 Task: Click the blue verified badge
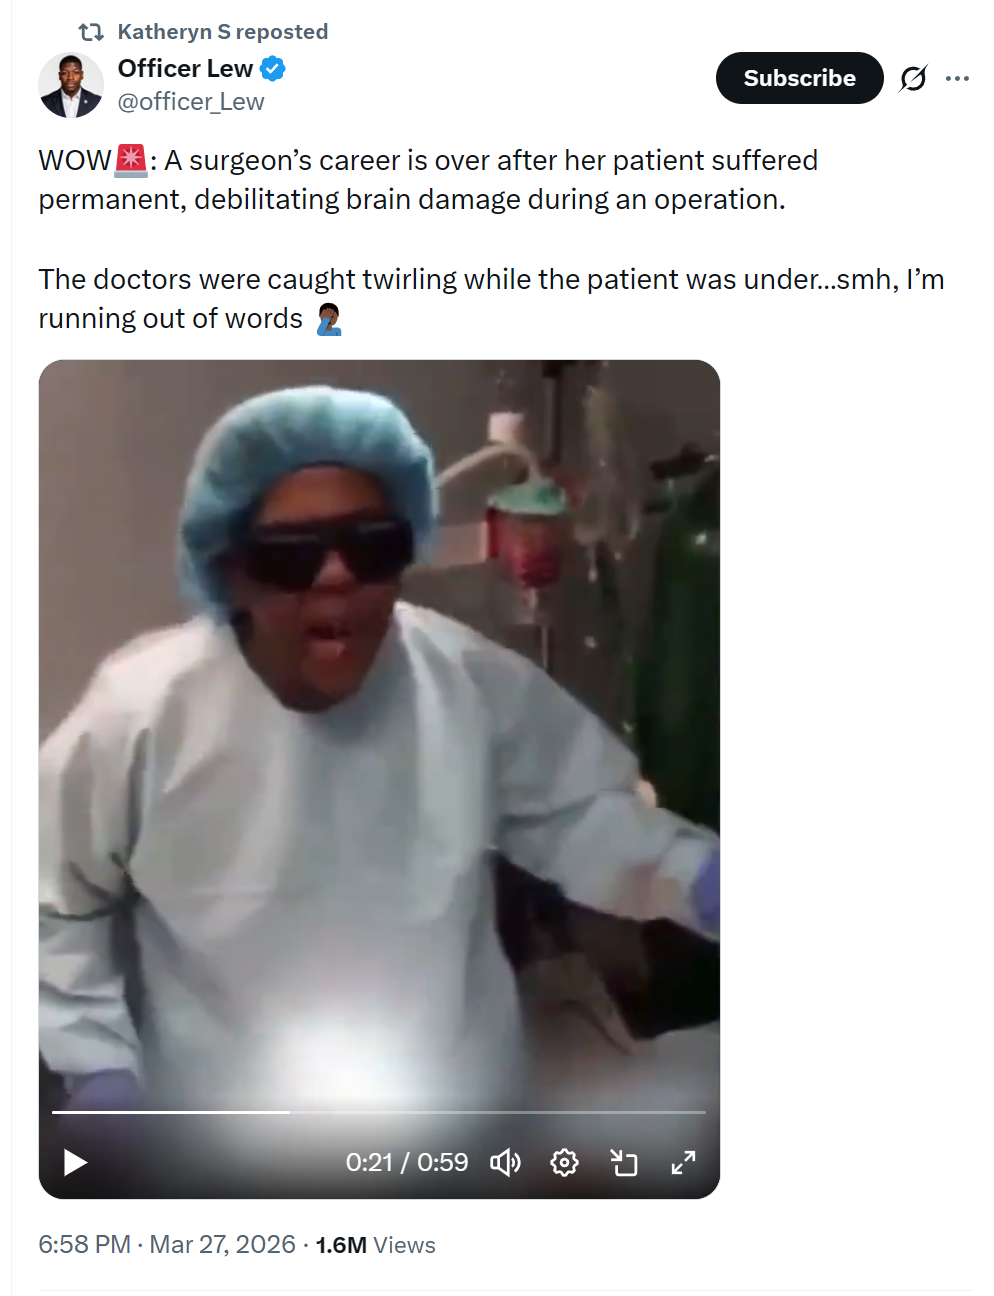click(x=273, y=69)
